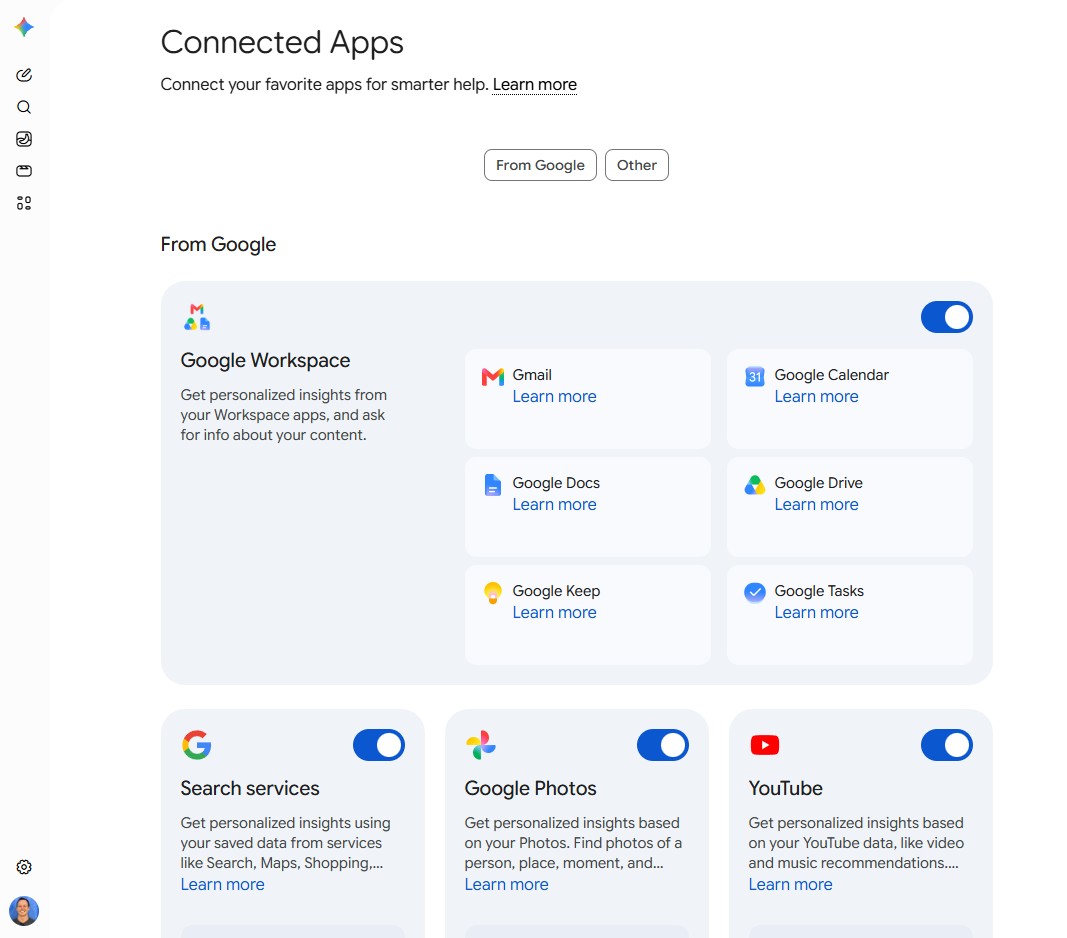Click the Gmail app name label

(x=532, y=375)
